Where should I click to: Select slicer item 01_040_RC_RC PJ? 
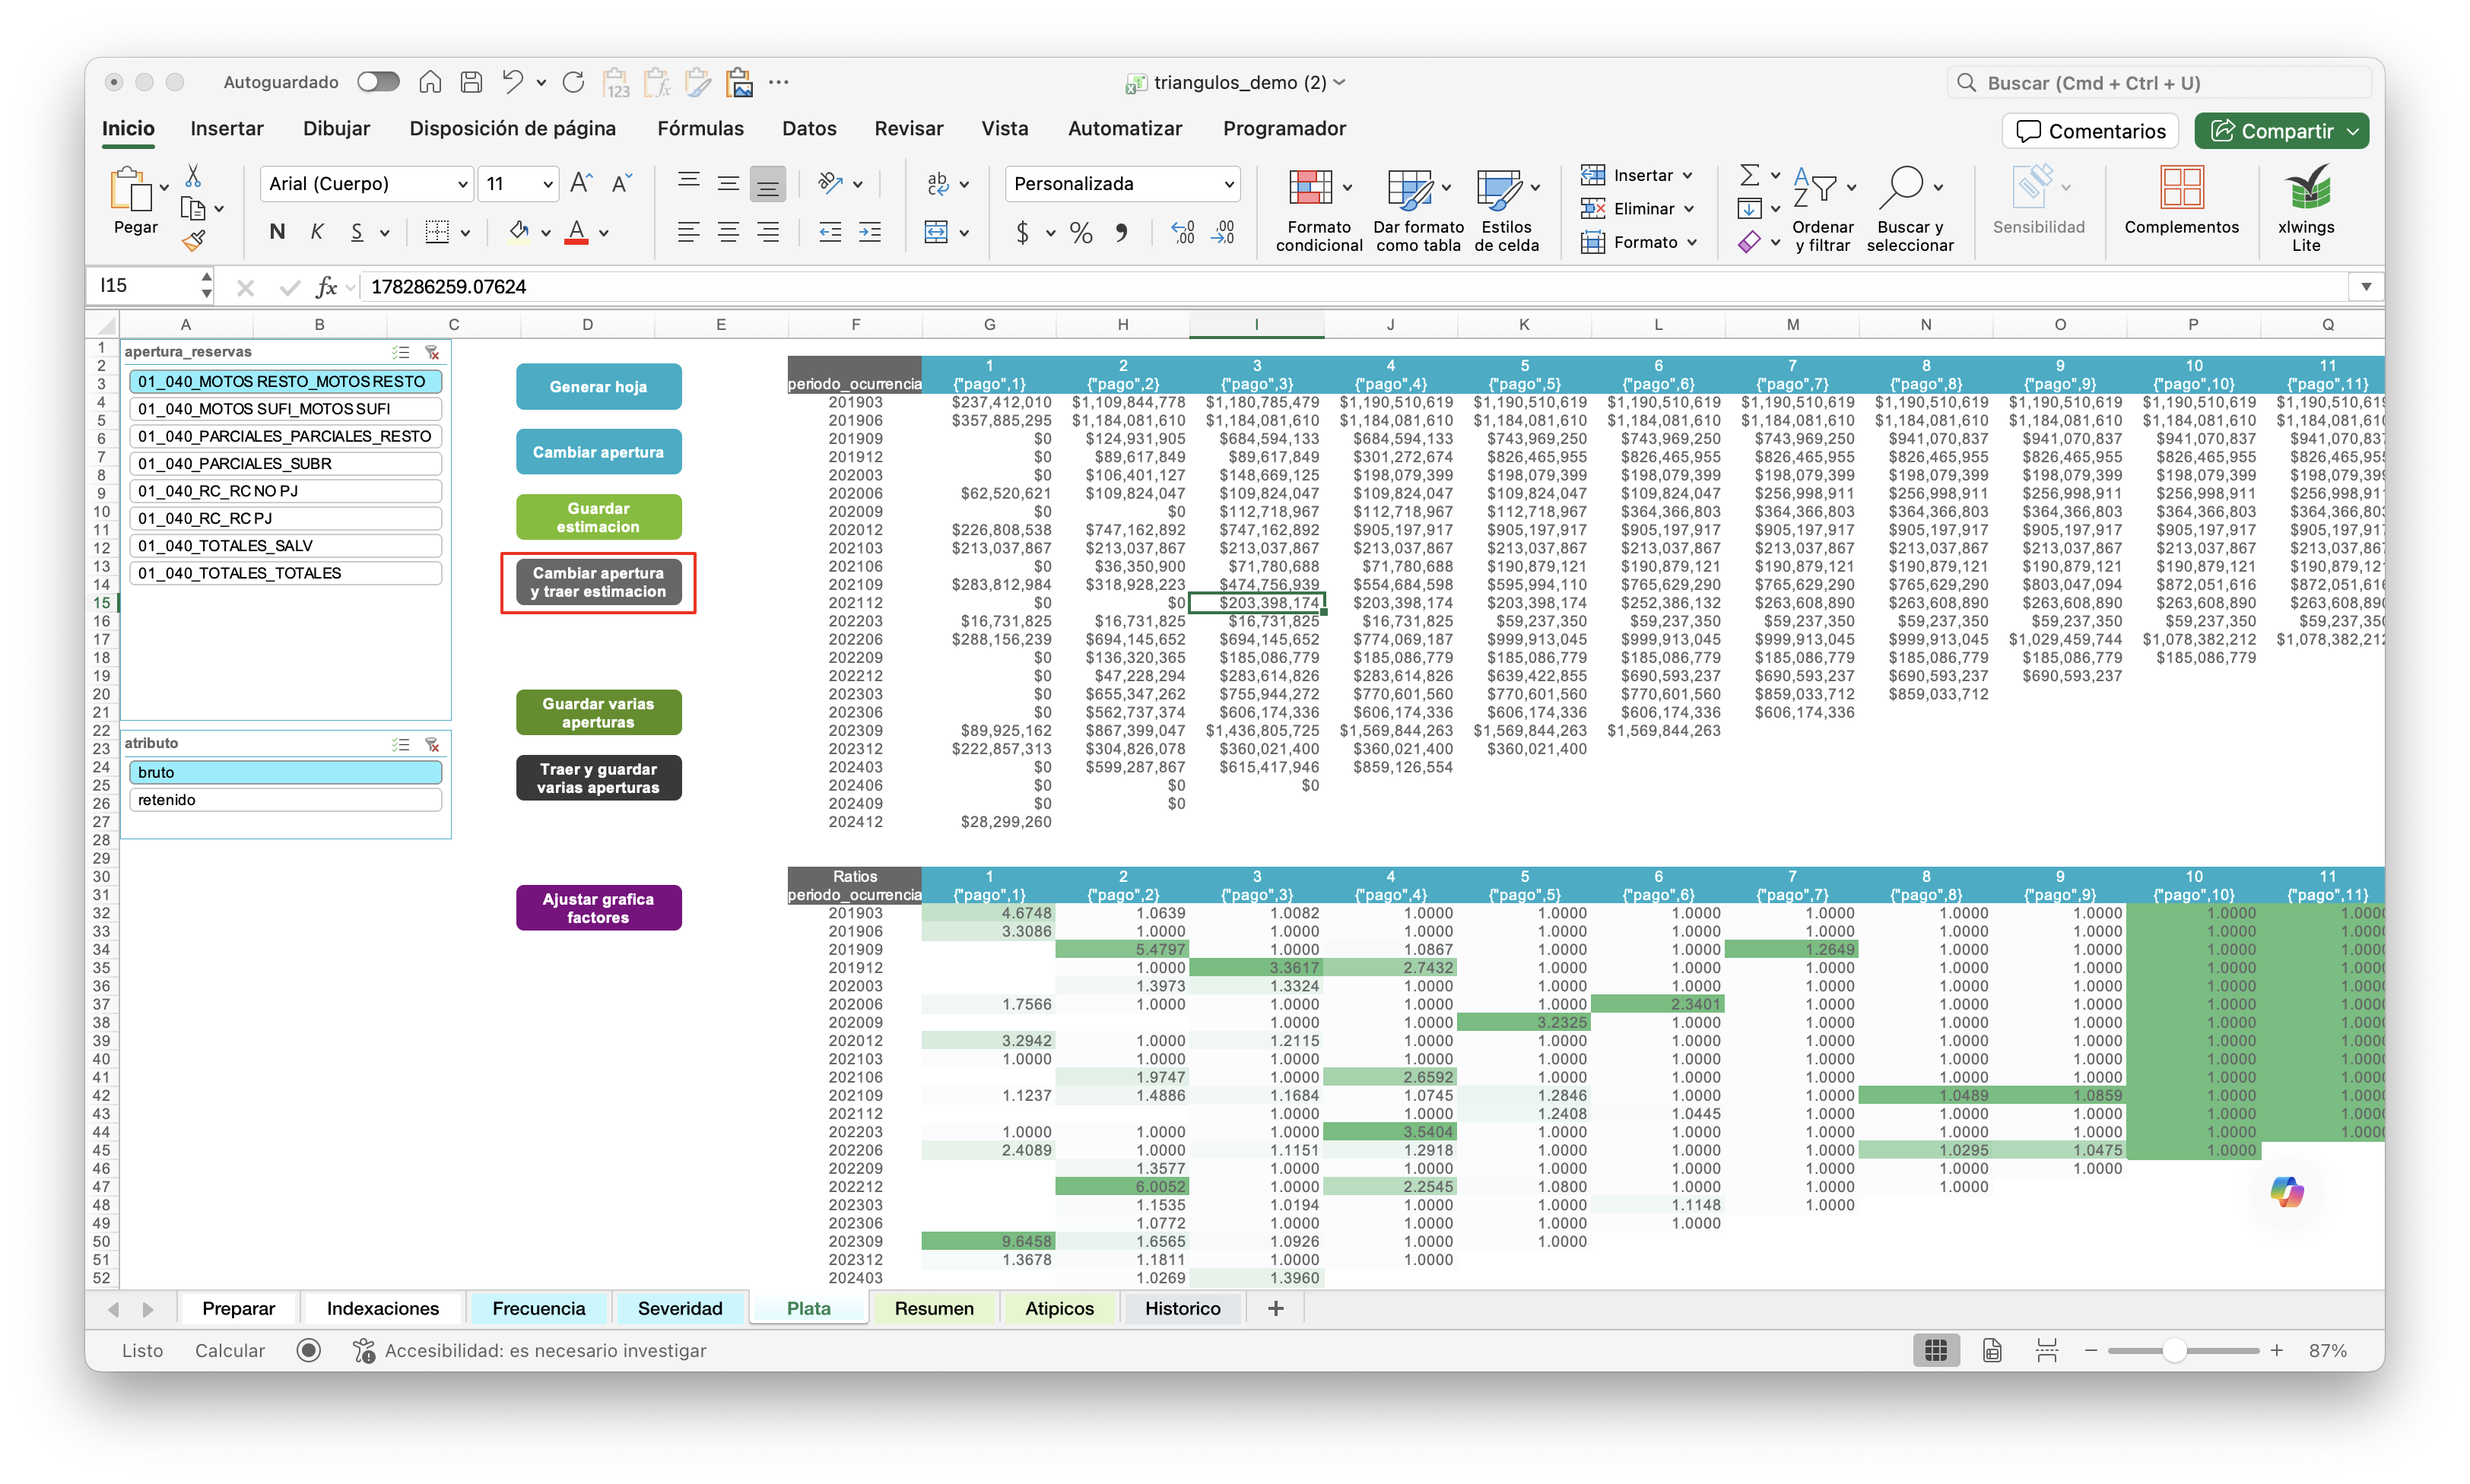(x=285, y=518)
